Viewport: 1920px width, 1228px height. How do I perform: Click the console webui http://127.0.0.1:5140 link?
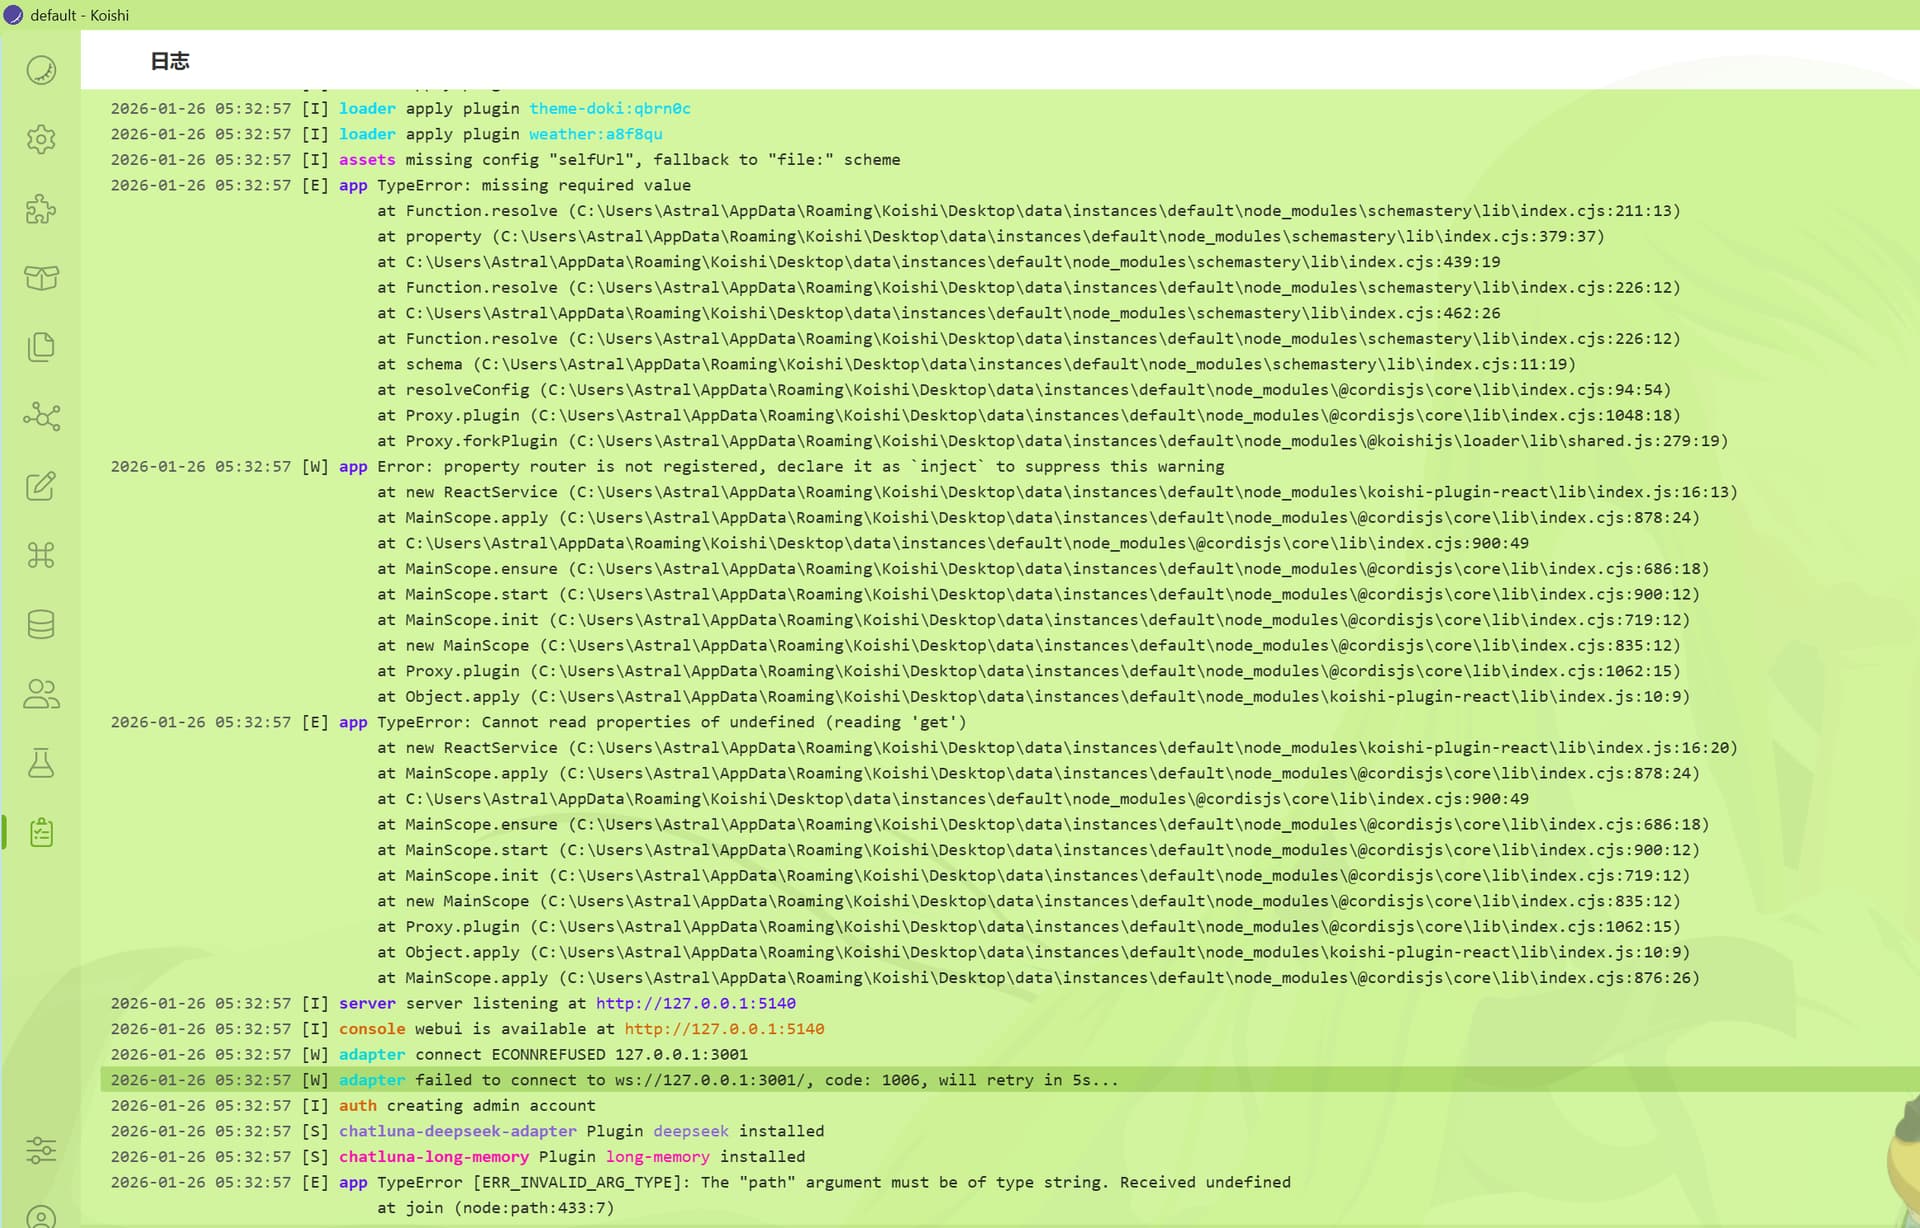point(724,1029)
